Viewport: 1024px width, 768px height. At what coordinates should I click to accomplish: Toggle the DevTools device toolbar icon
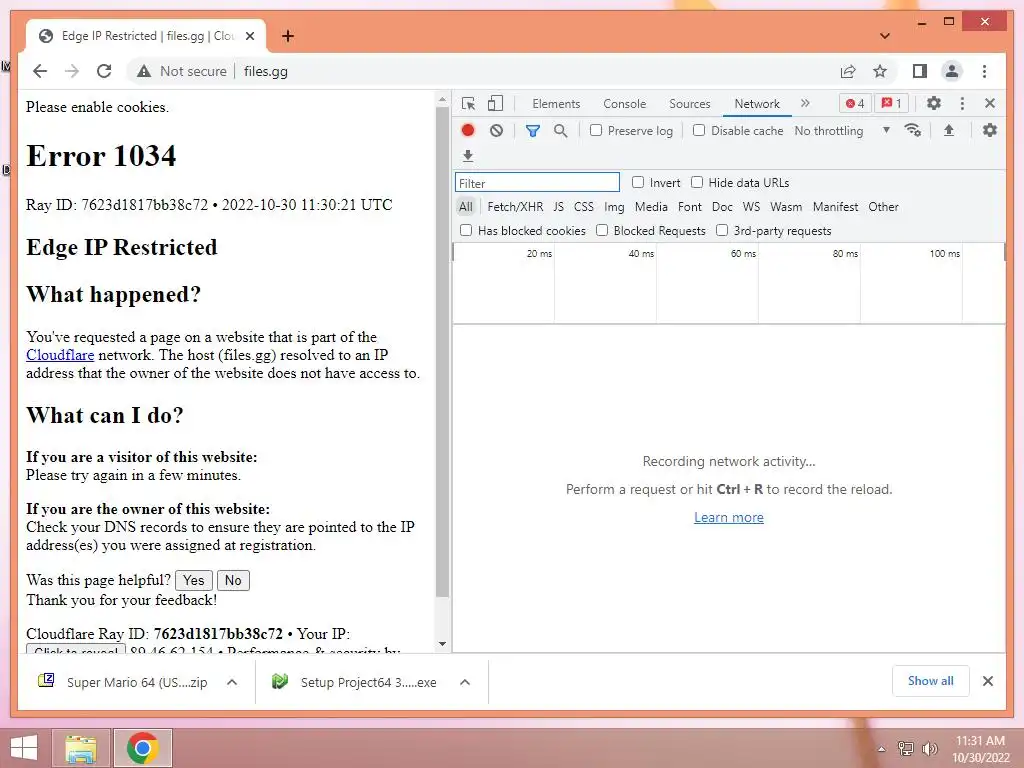click(496, 103)
